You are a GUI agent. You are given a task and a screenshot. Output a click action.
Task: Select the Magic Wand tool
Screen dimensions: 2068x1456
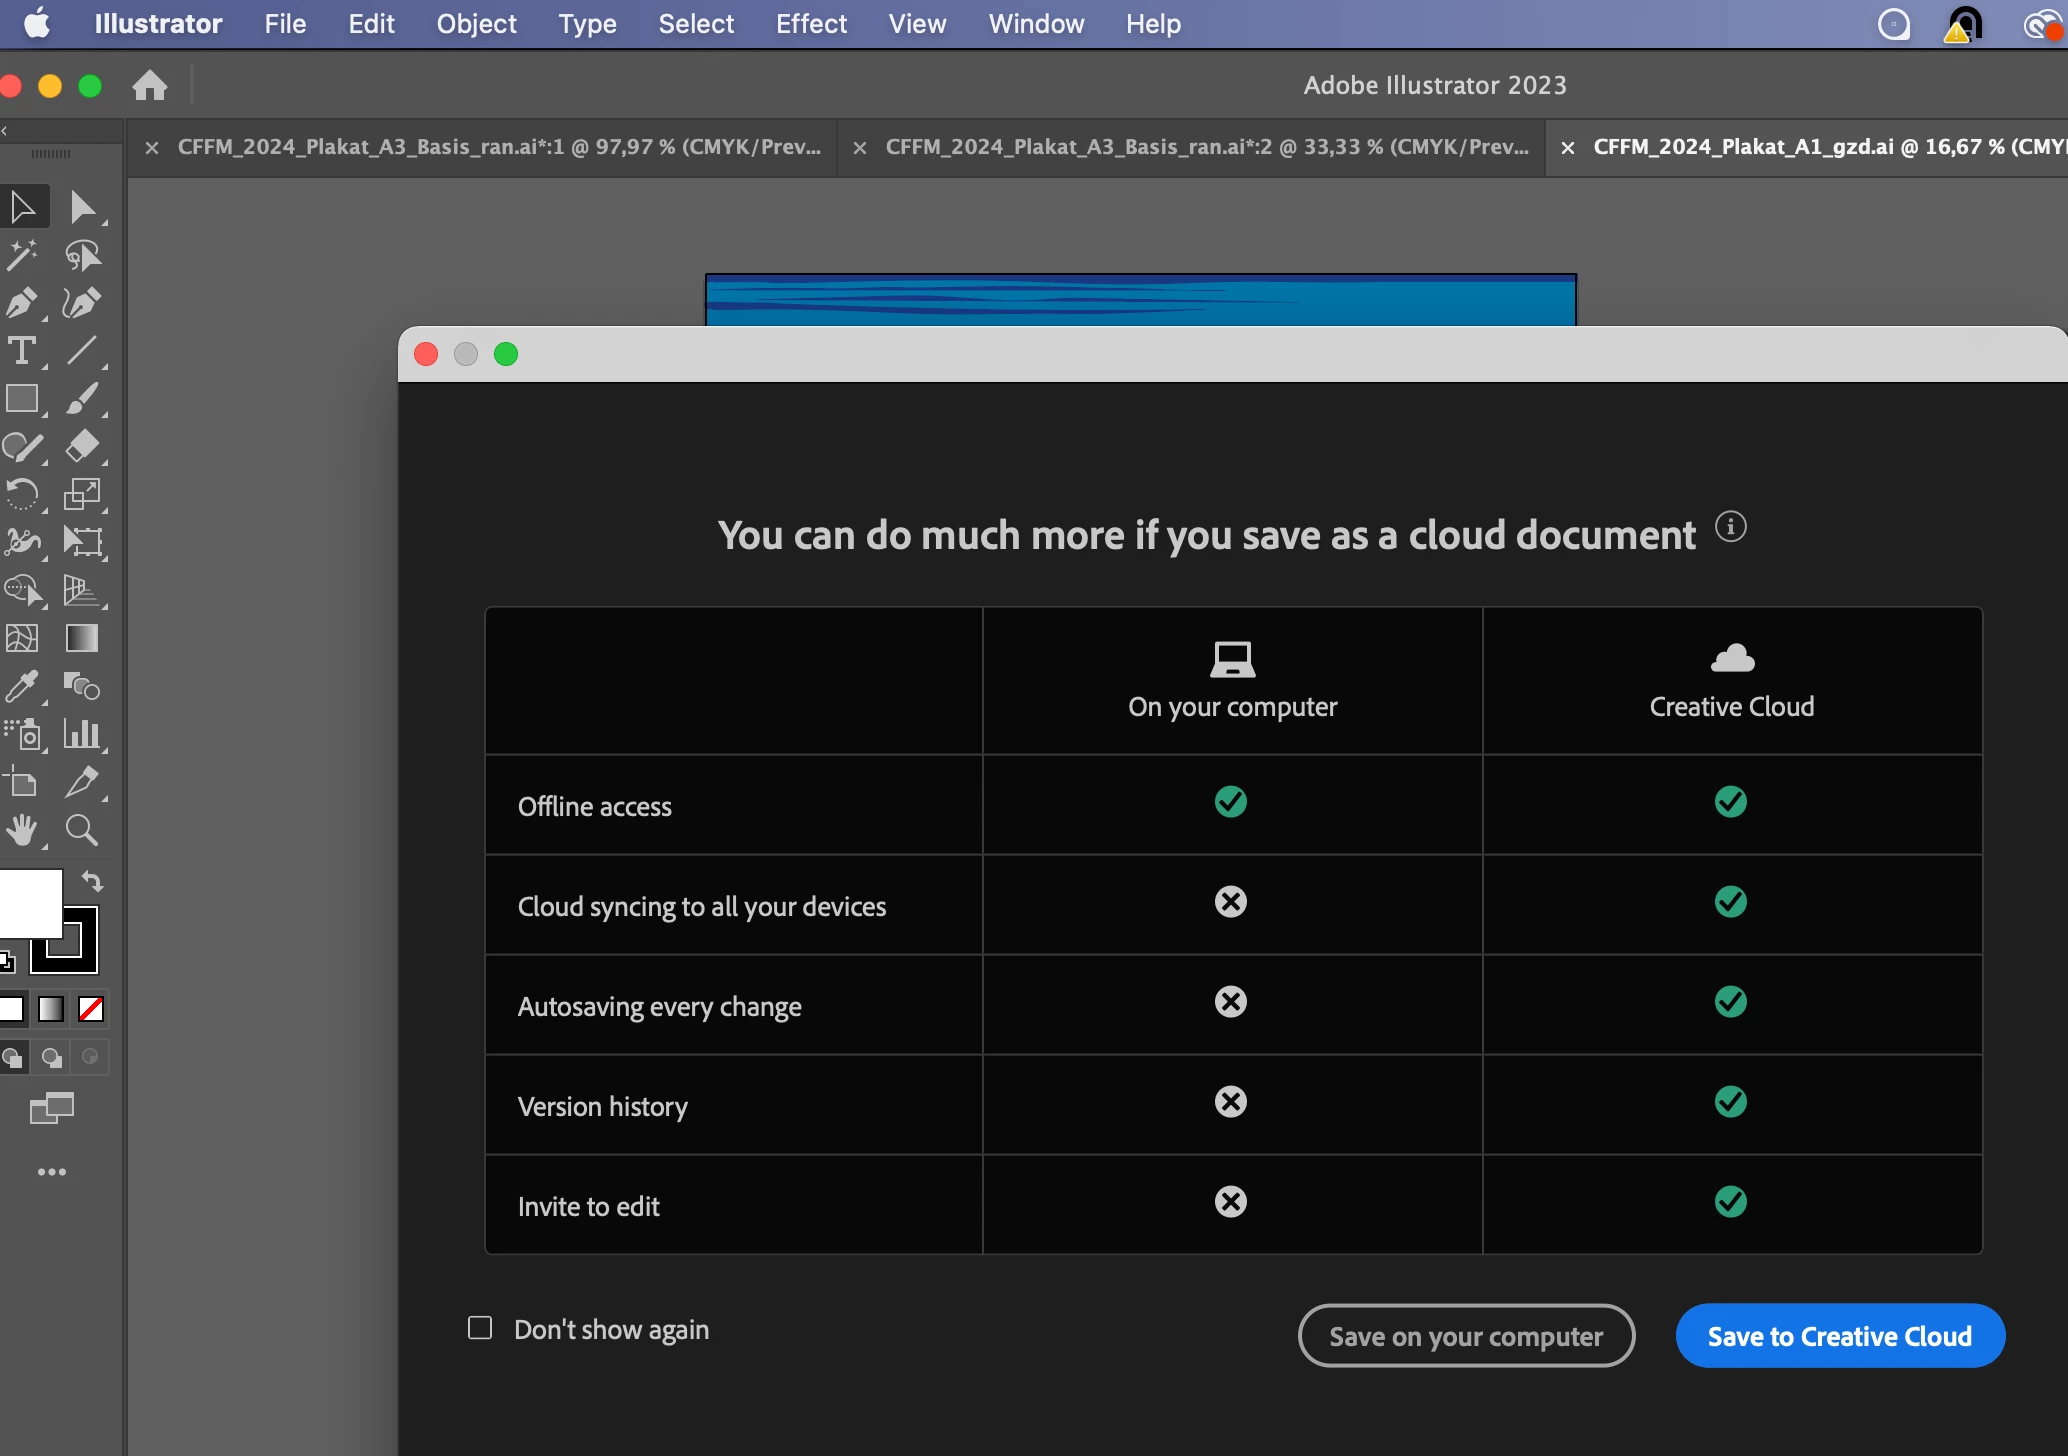coord(22,255)
